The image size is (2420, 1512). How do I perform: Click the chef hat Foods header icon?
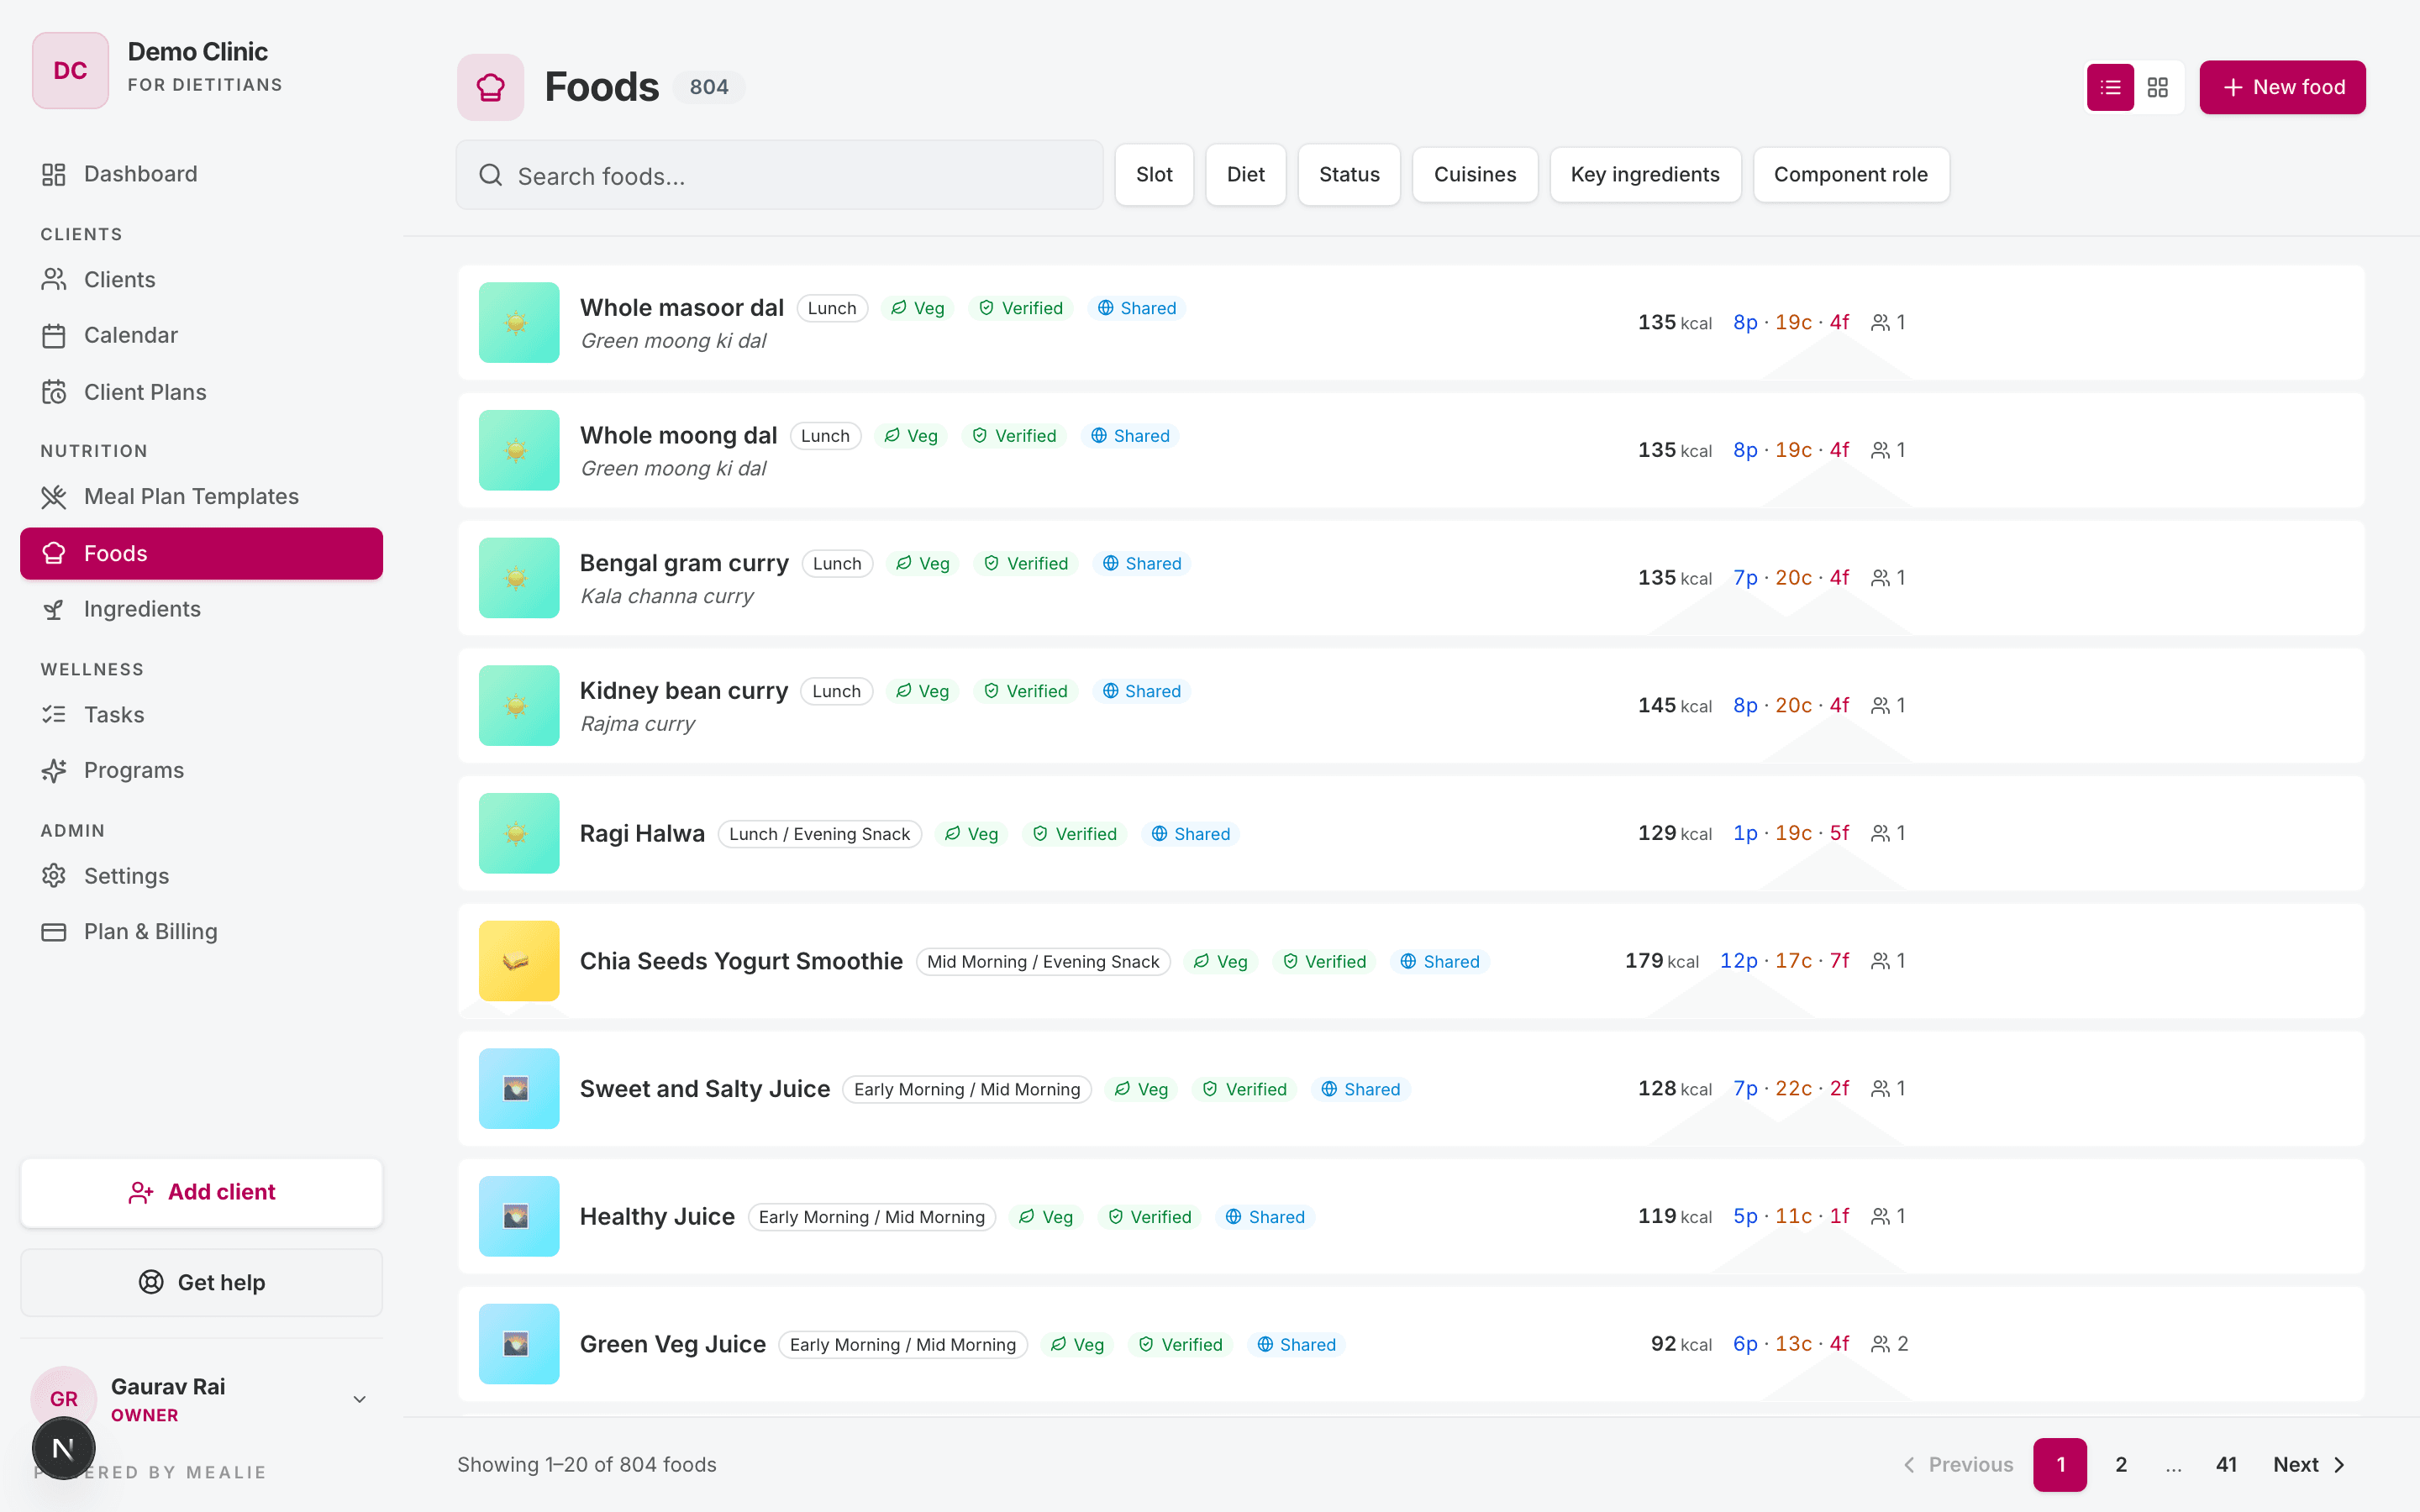click(490, 87)
